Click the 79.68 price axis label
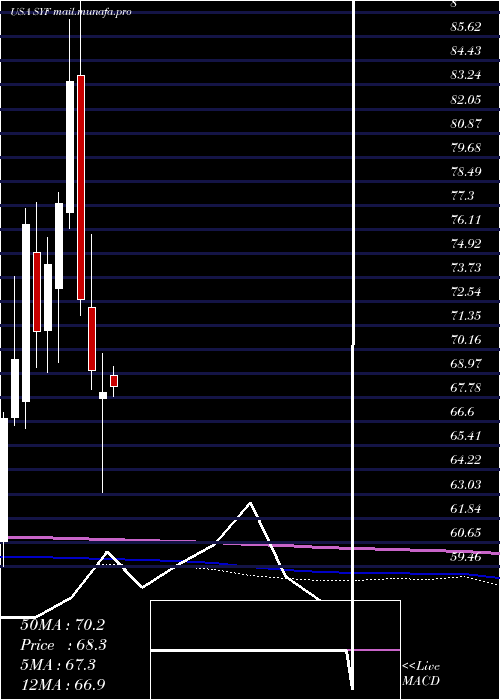This screenshot has height=700, width=500. click(466, 147)
